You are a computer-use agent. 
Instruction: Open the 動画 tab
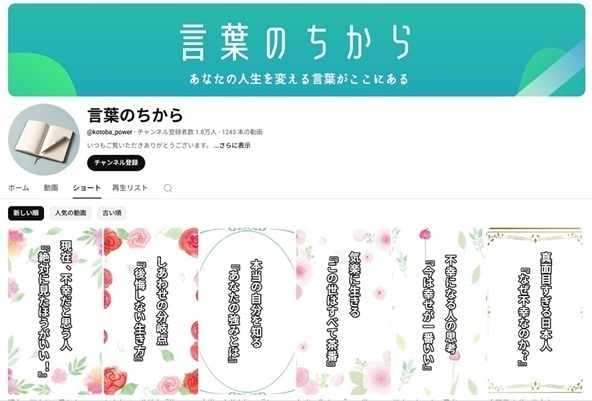pyautogui.click(x=51, y=188)
